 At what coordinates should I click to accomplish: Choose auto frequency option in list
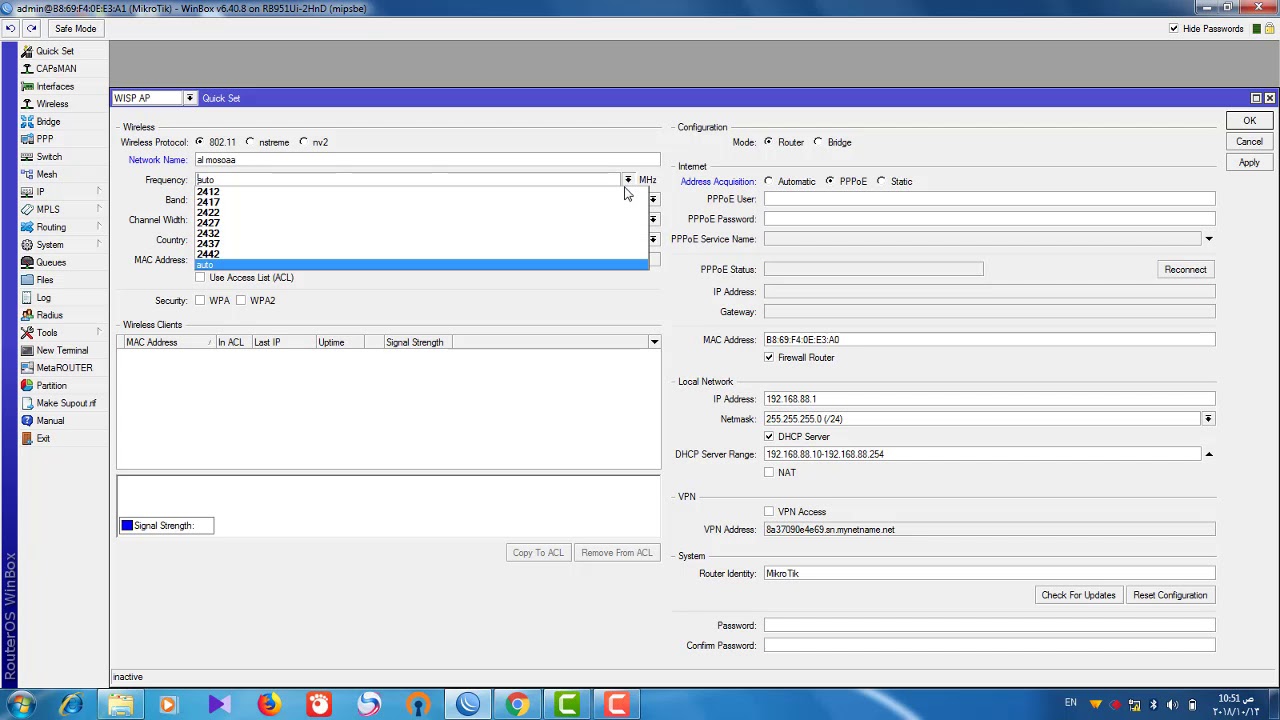[x=422, y=265]
